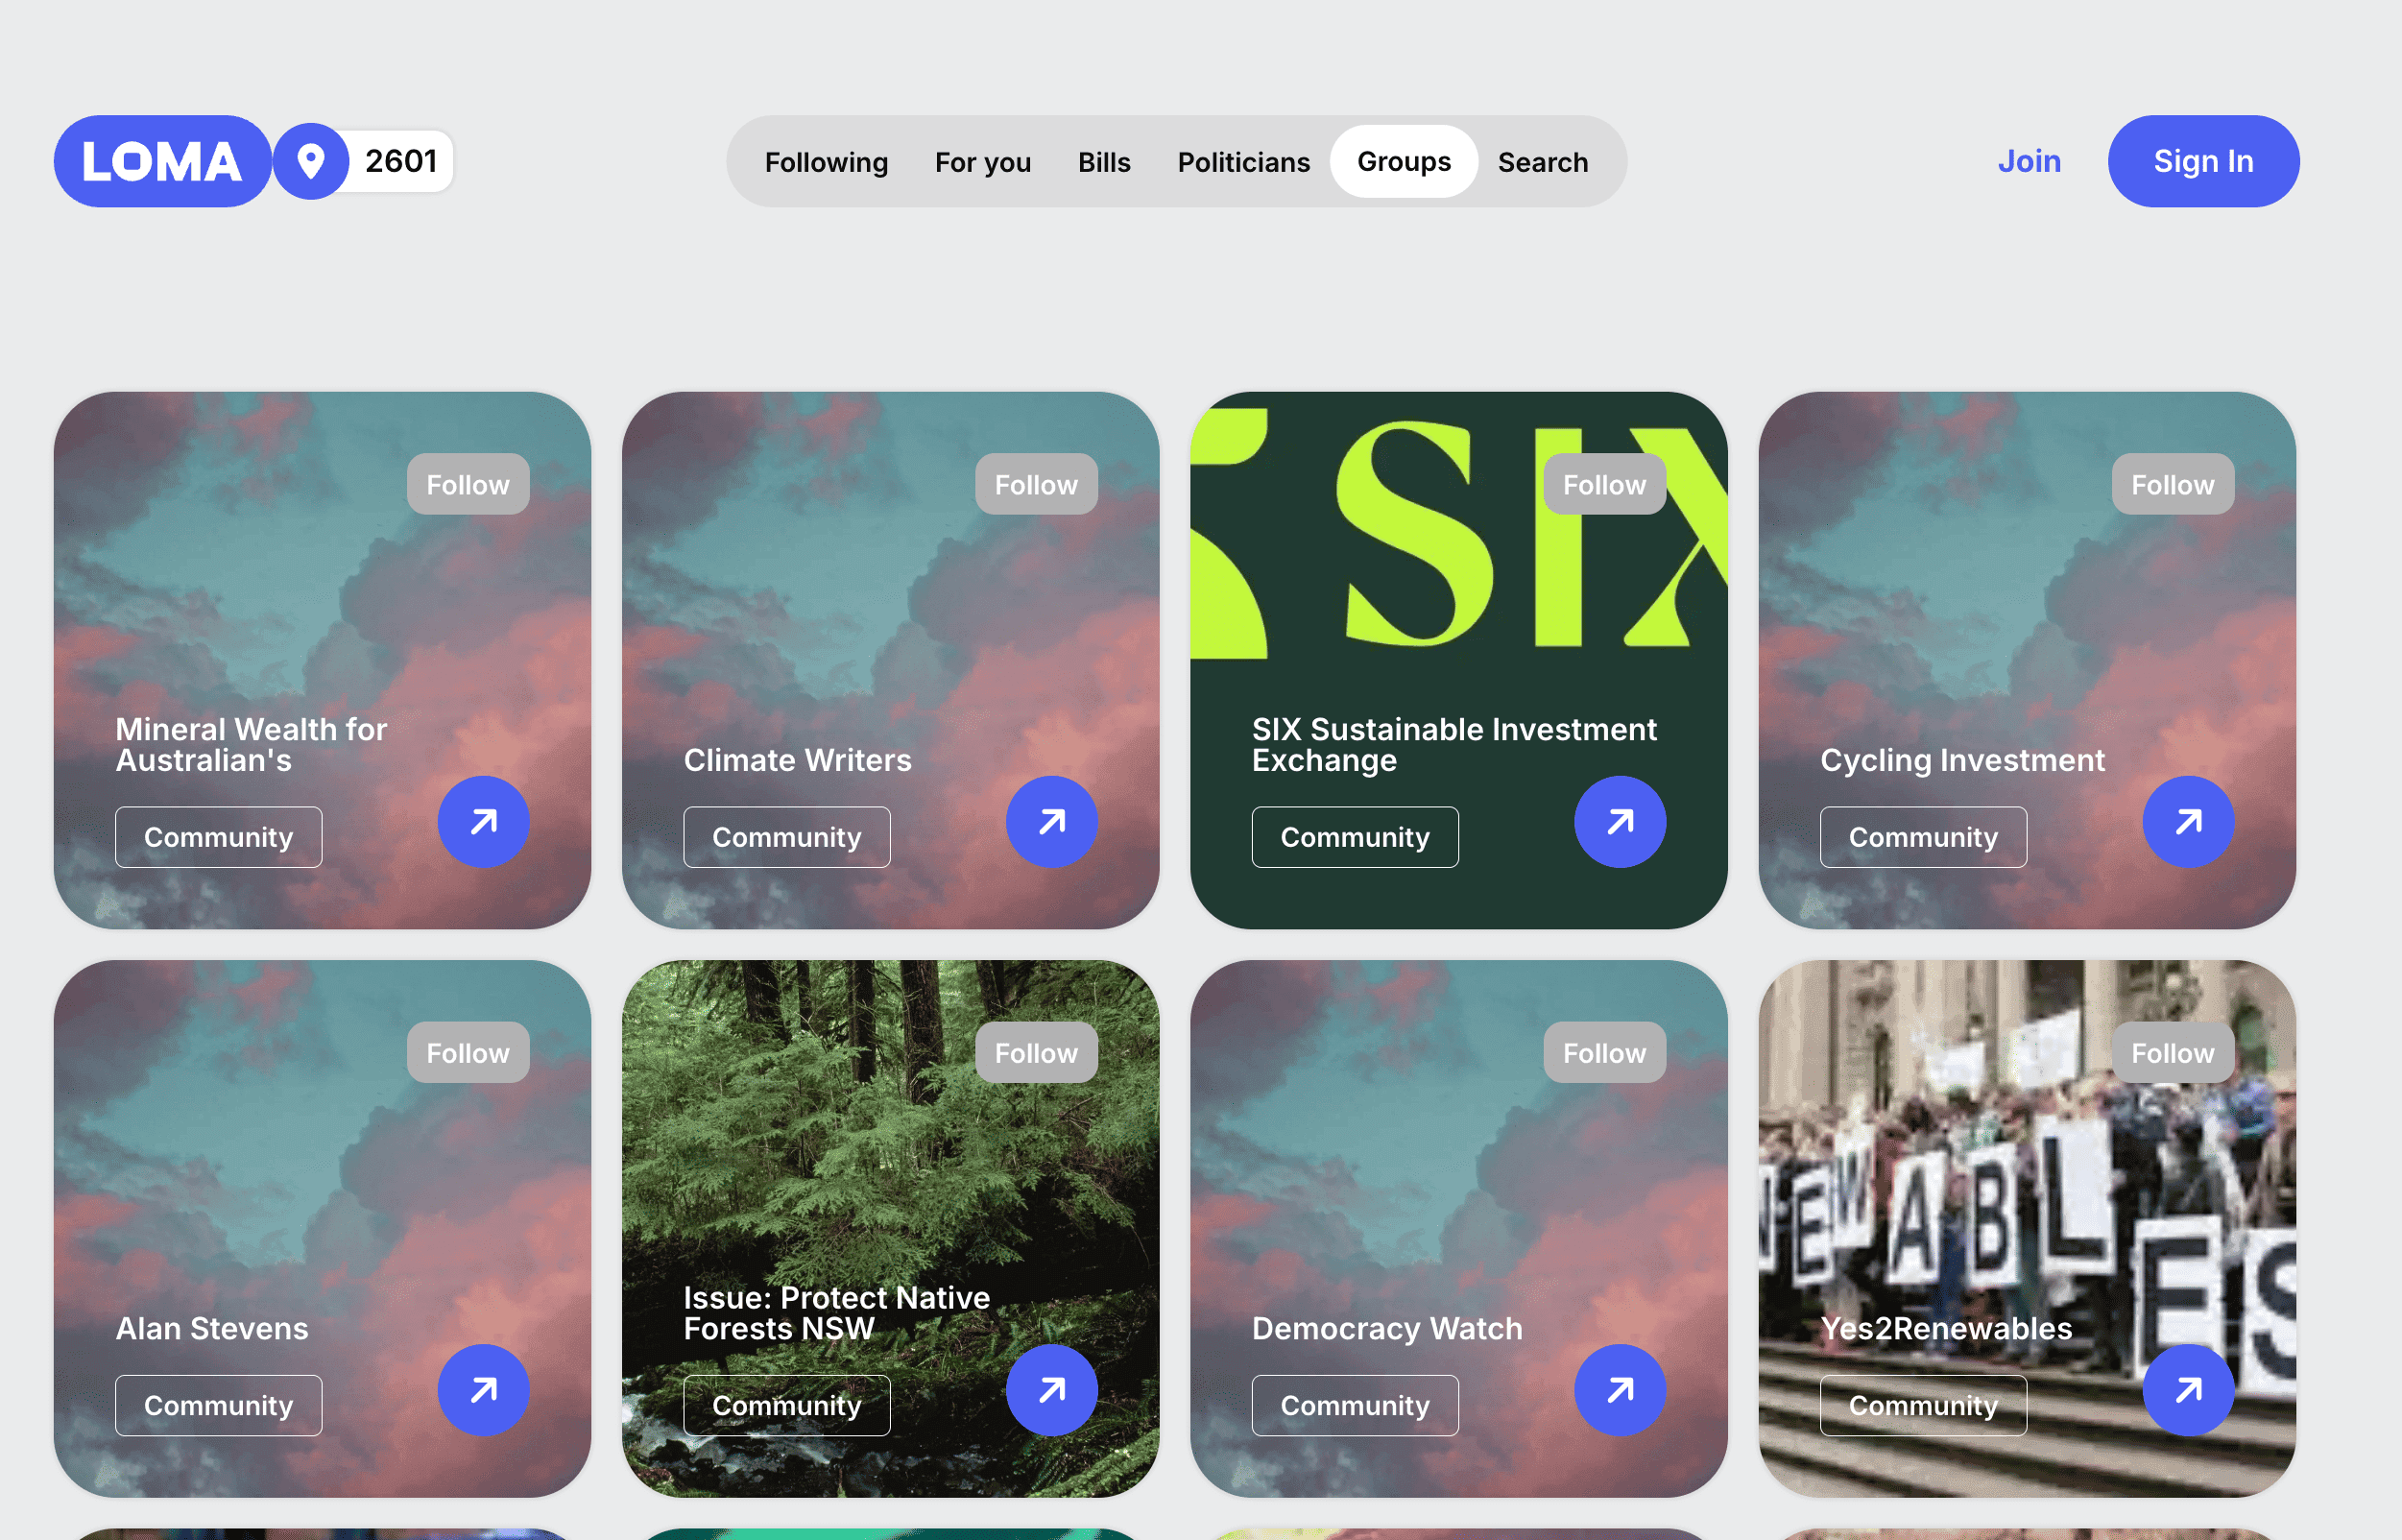Open Protect Native Forests NSW arrow
Viewport: 2402px width, 1540px height.
pyautogui.click(x=1051, y=1390)
